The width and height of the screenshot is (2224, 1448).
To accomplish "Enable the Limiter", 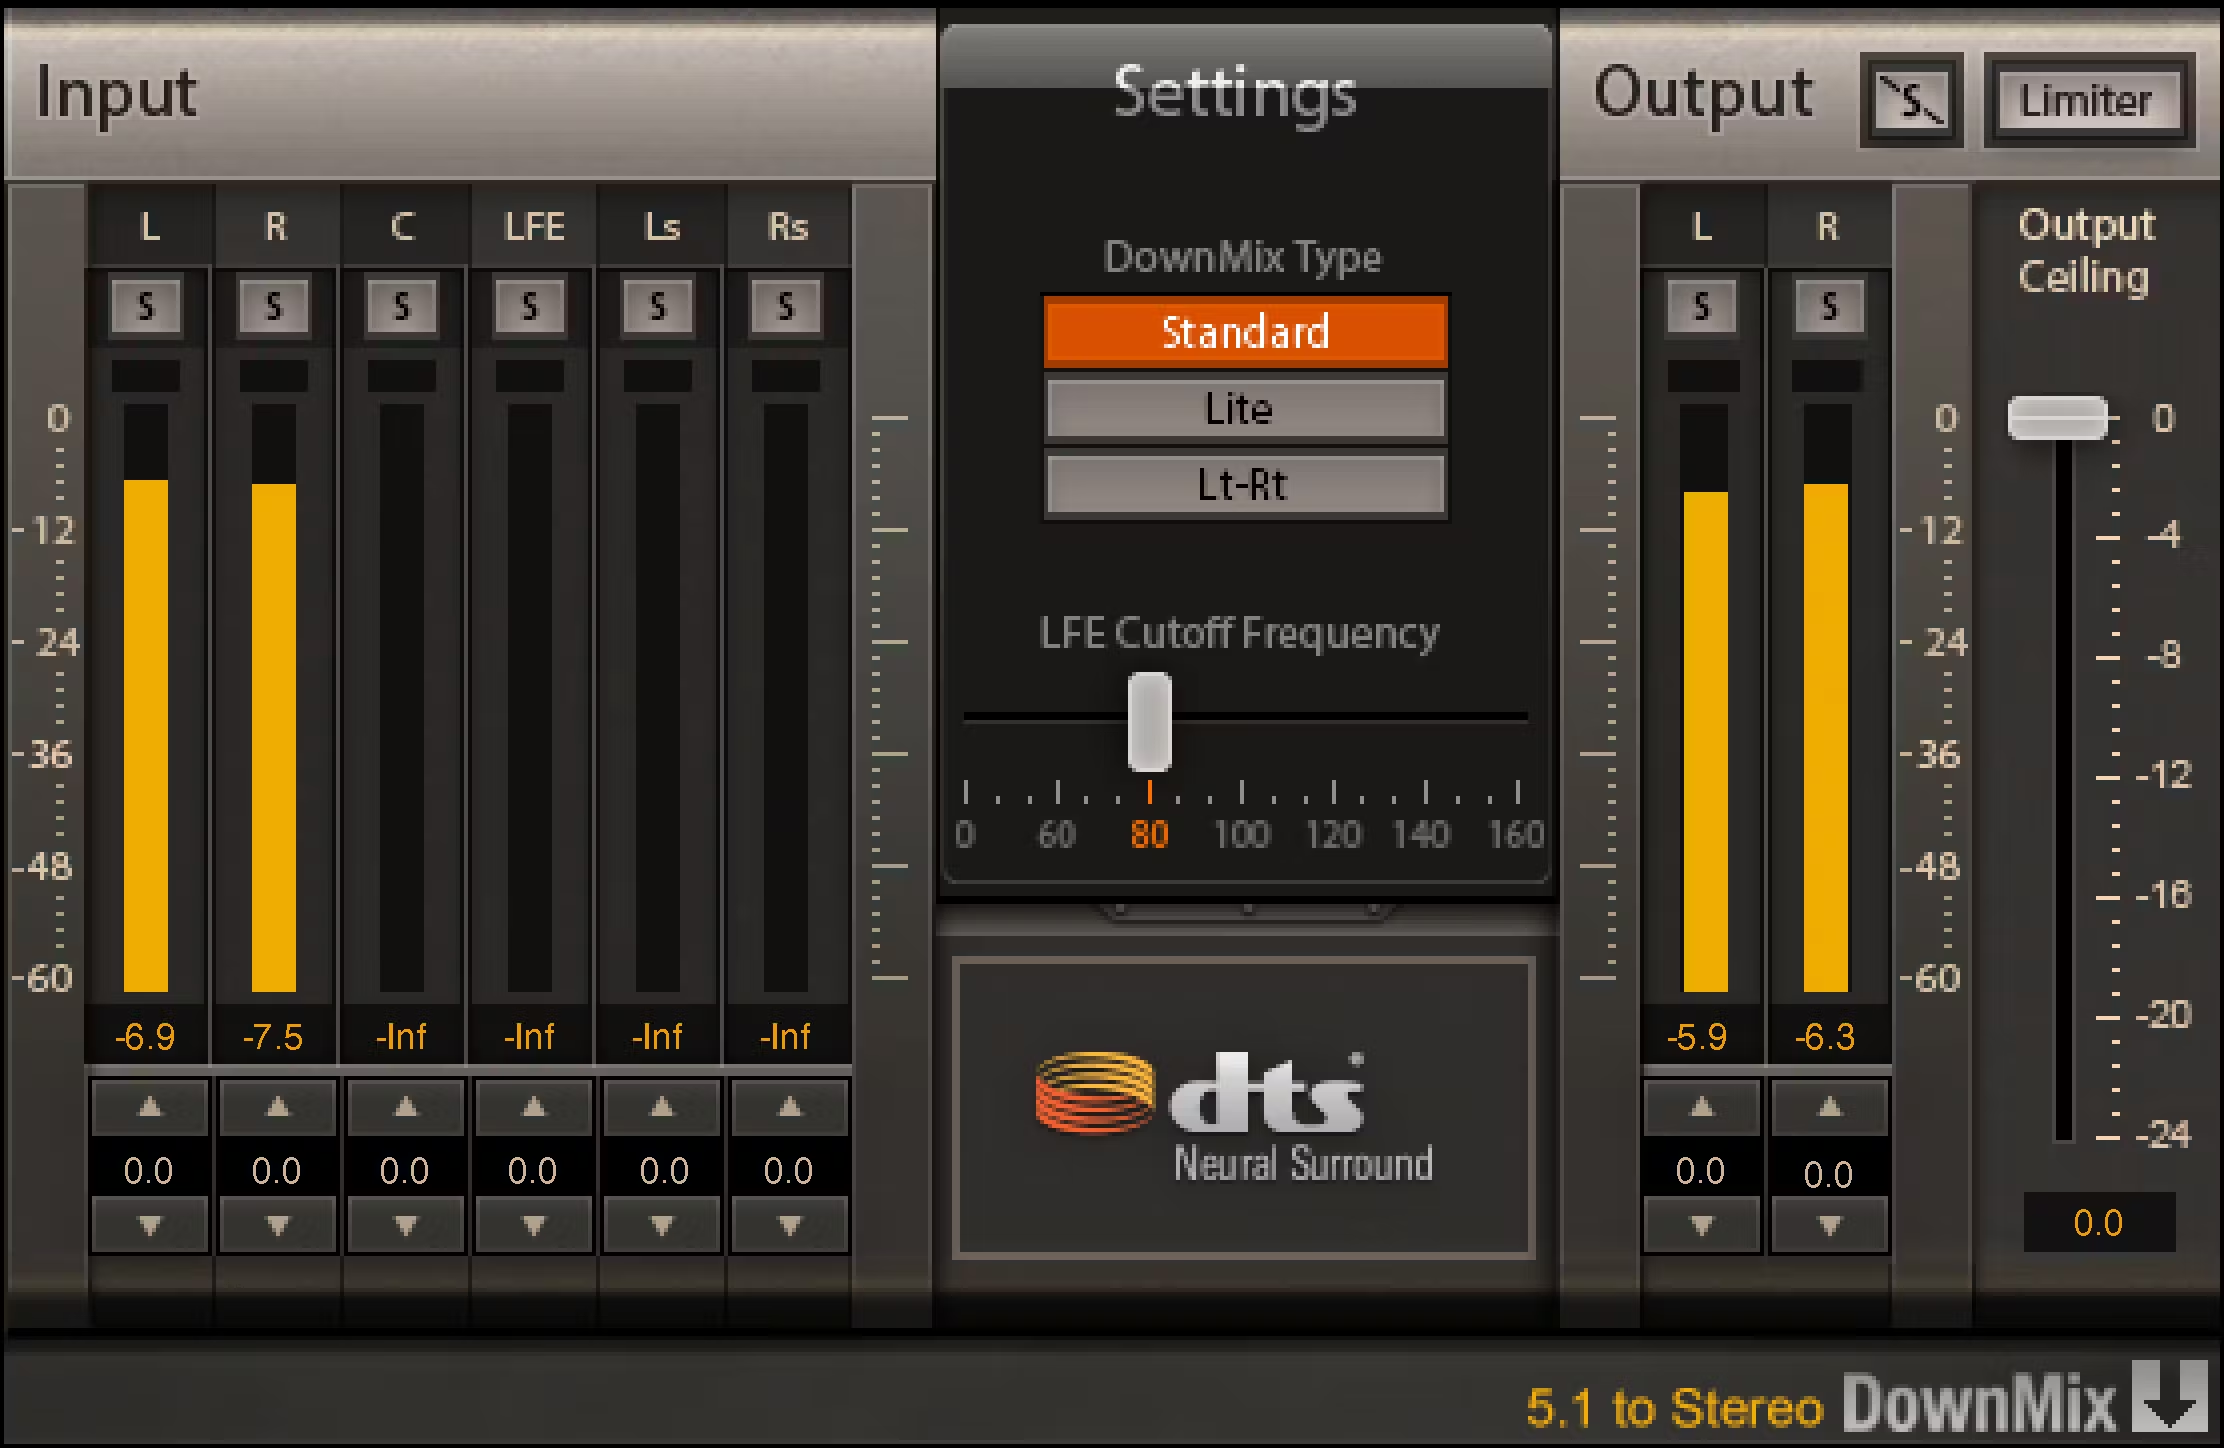I will coord(2089,100).
